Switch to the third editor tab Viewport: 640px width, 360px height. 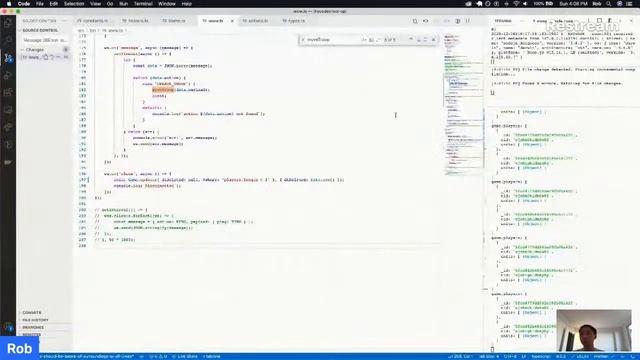[x=176, y=21]
